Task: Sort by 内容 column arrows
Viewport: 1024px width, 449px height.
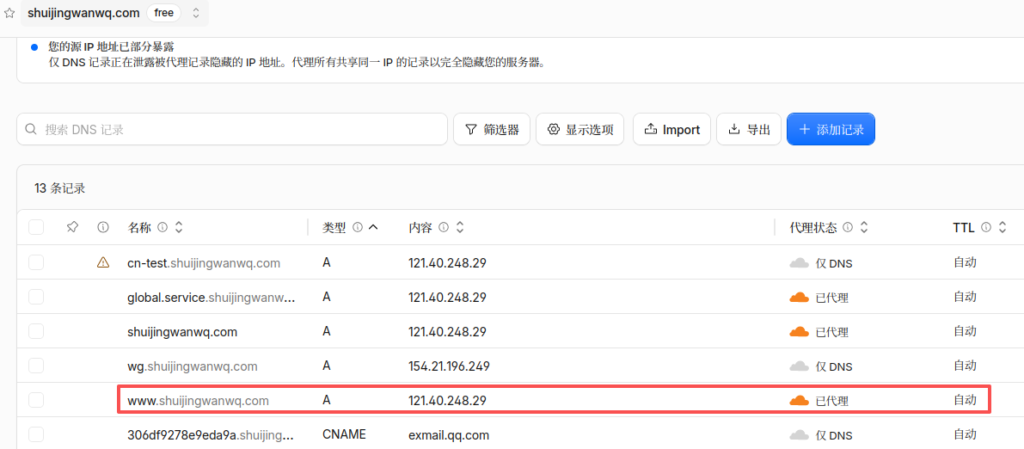Action: (x=459, y=227)
